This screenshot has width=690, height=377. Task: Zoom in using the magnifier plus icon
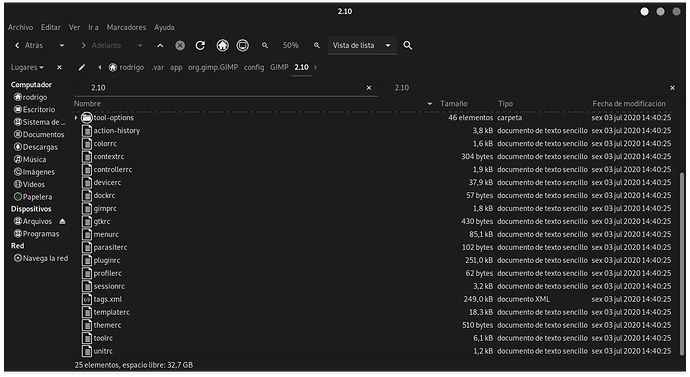point(316,45)
